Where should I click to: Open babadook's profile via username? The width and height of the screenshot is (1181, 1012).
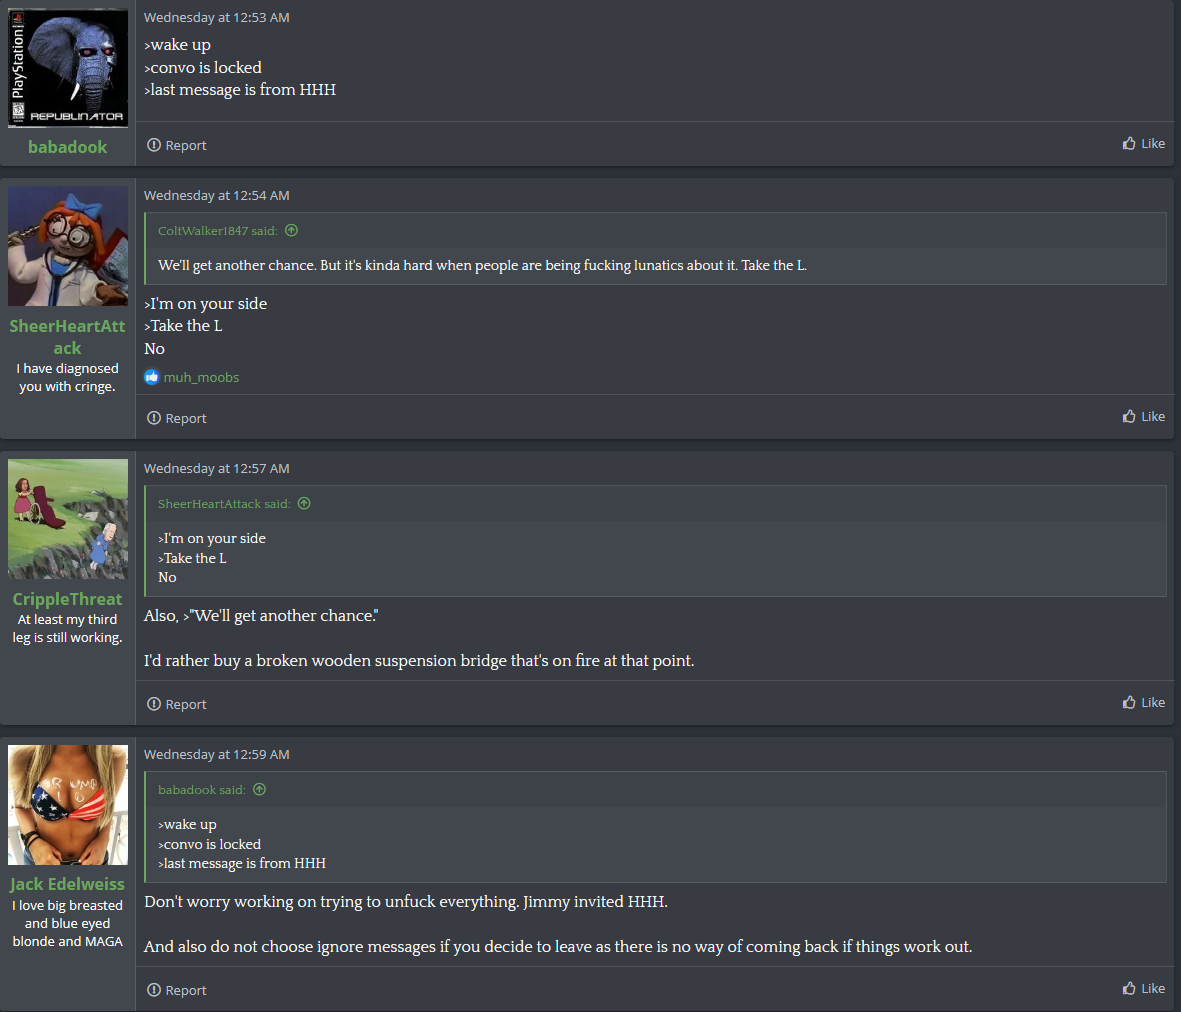(68, 147)
